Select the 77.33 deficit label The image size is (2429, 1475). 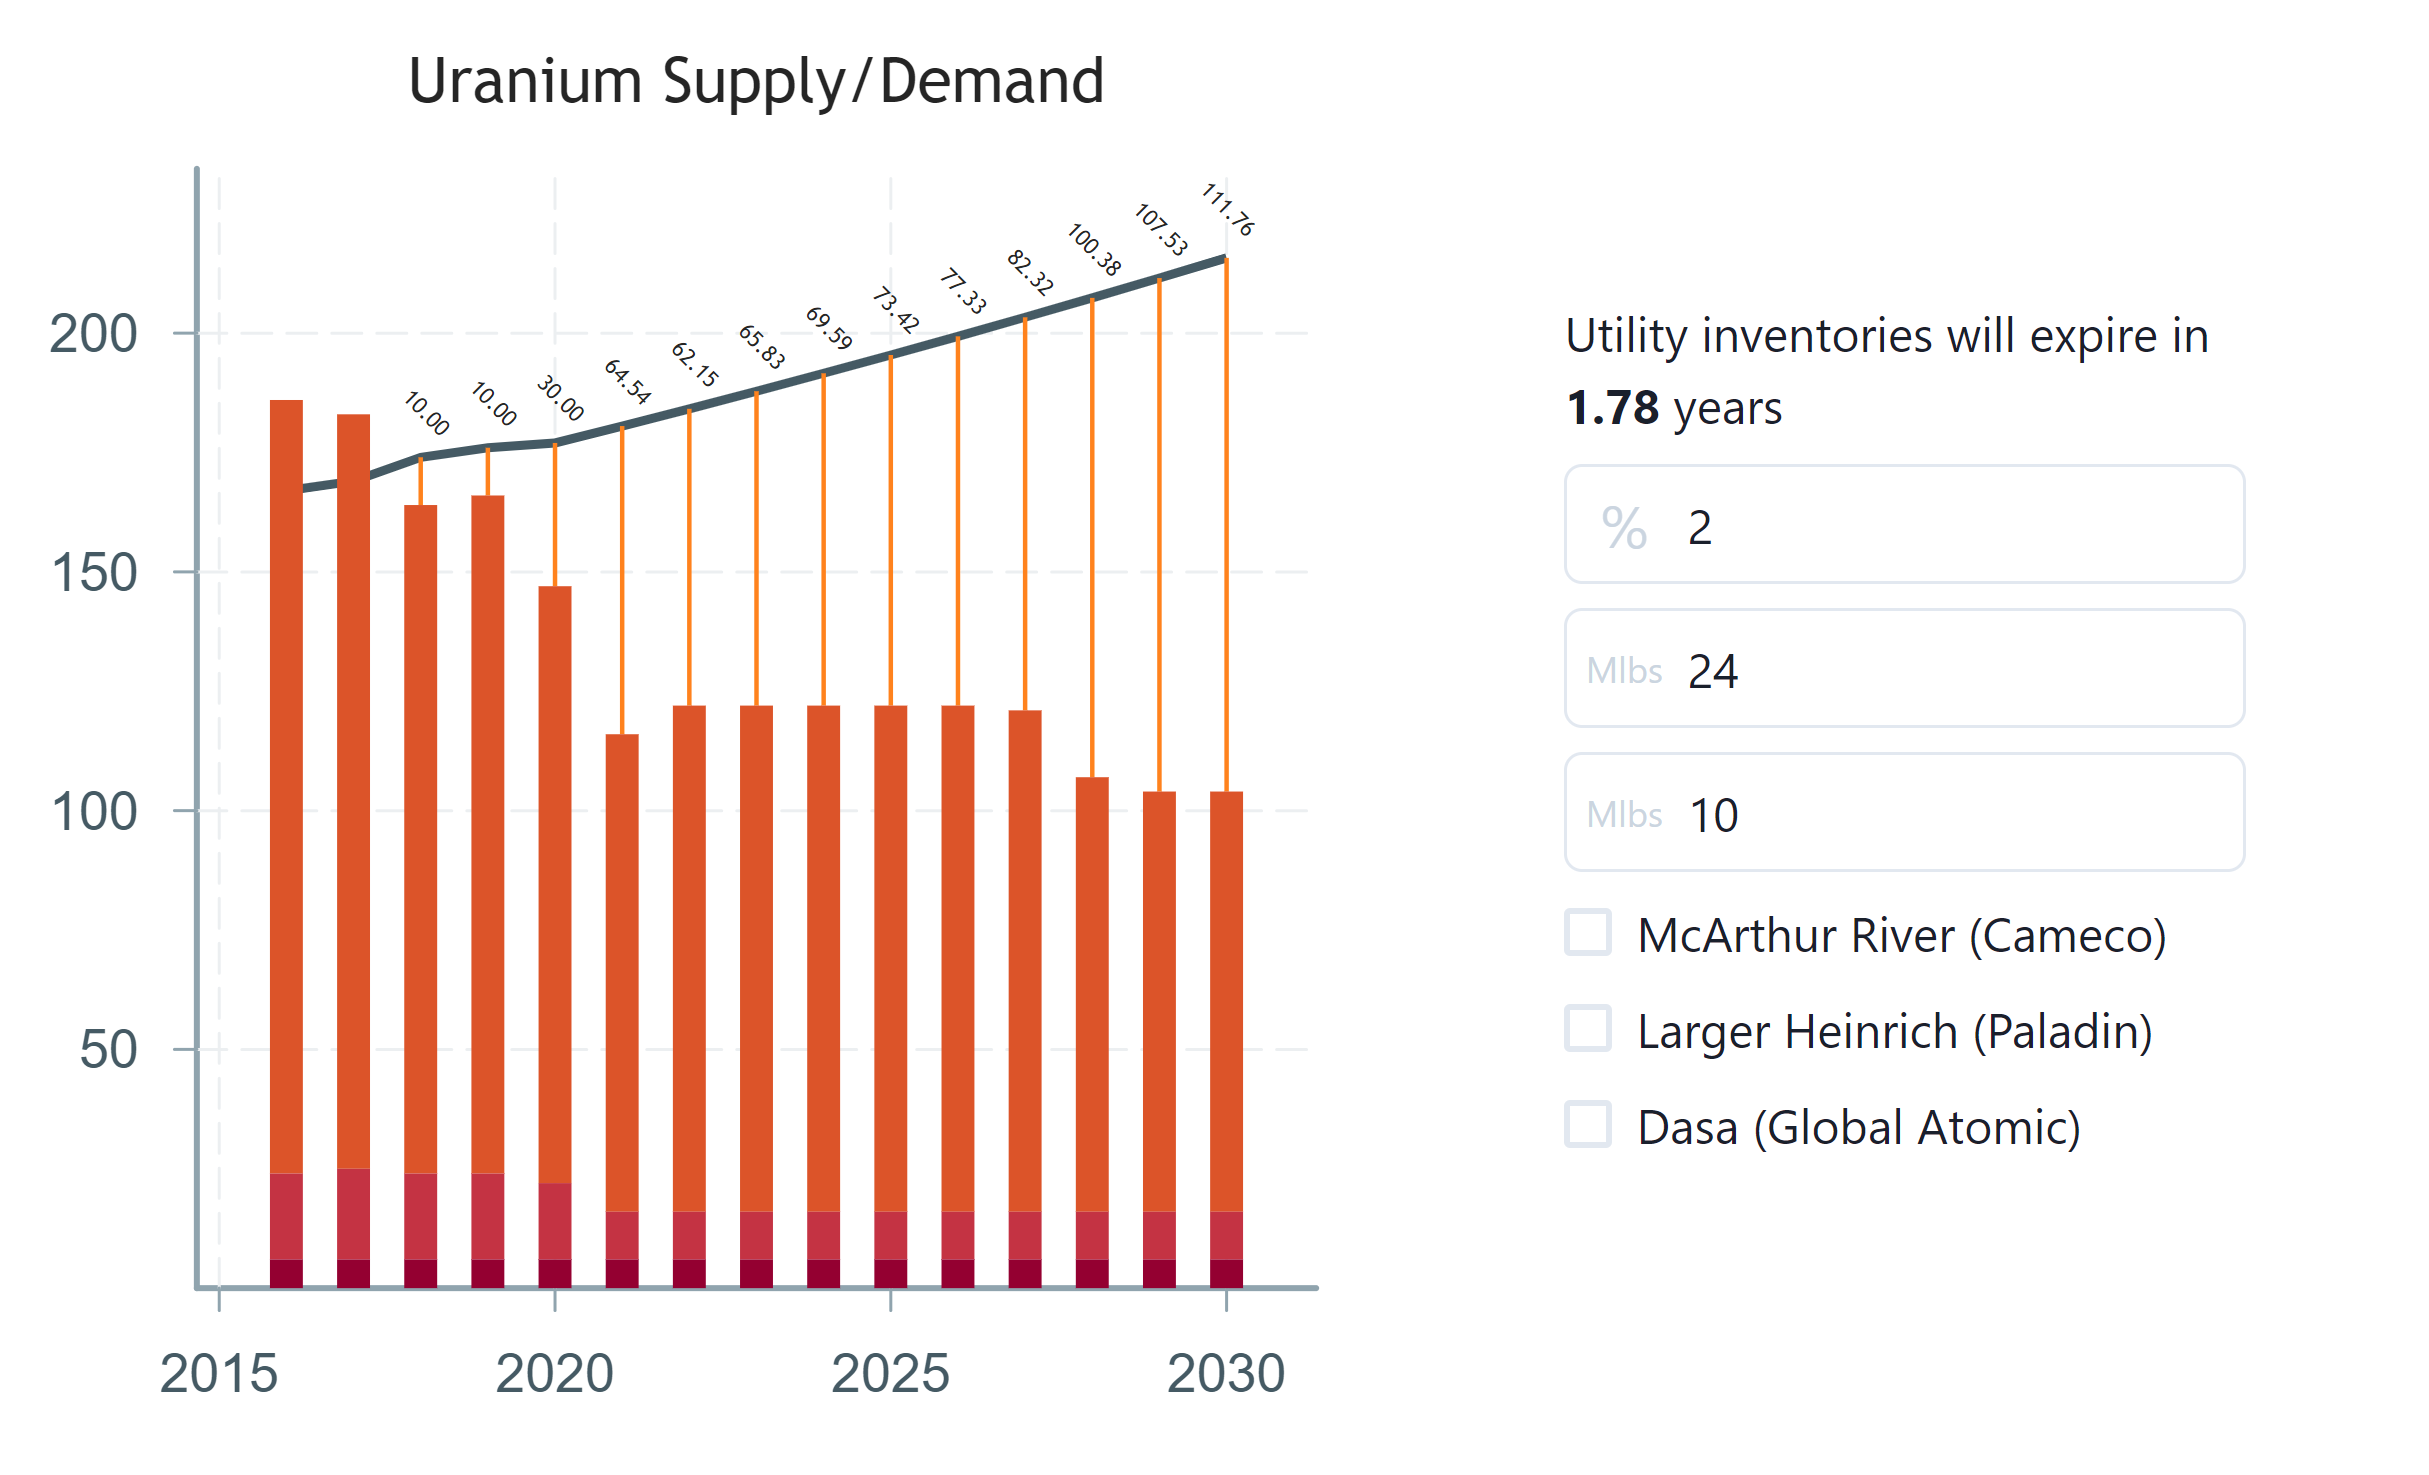pos(963,292)
